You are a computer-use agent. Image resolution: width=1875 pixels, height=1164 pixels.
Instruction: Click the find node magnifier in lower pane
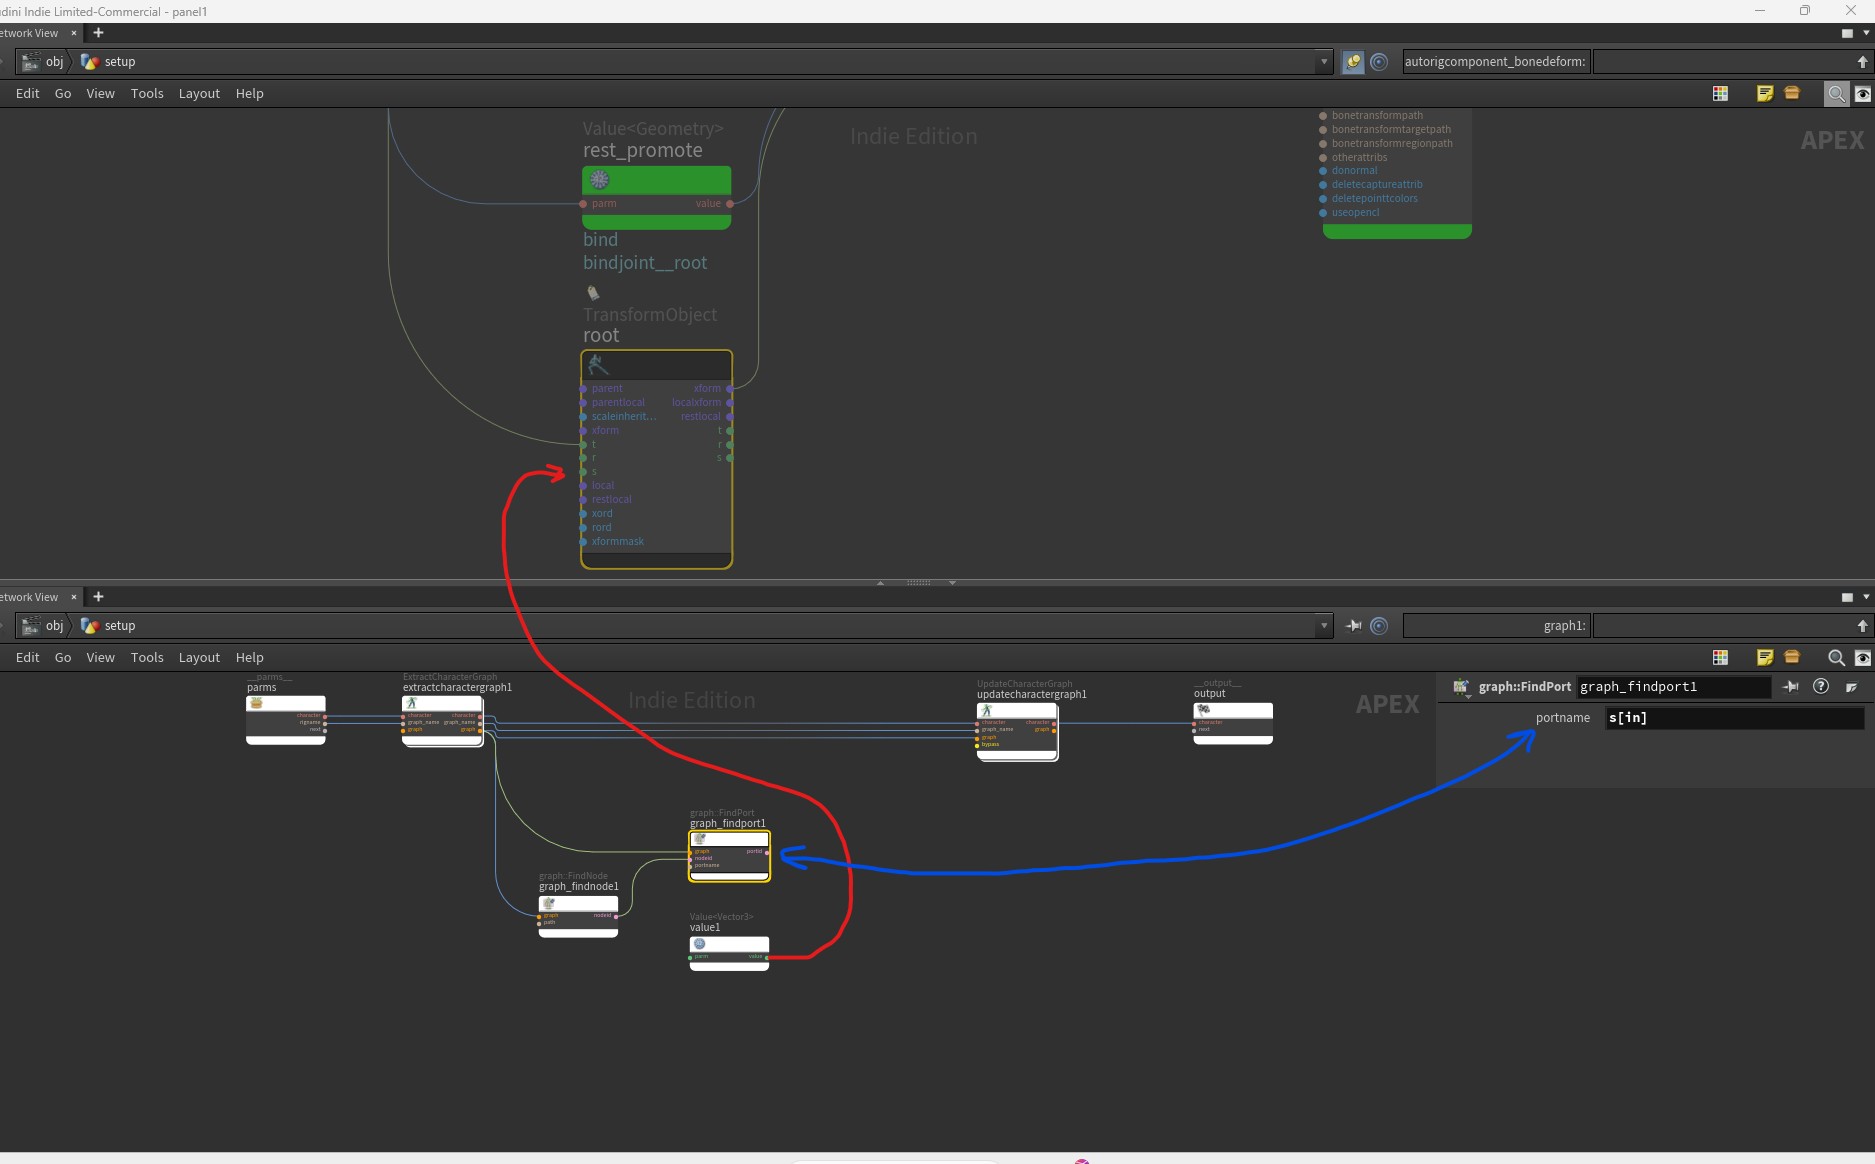(x=1836, y=658)
